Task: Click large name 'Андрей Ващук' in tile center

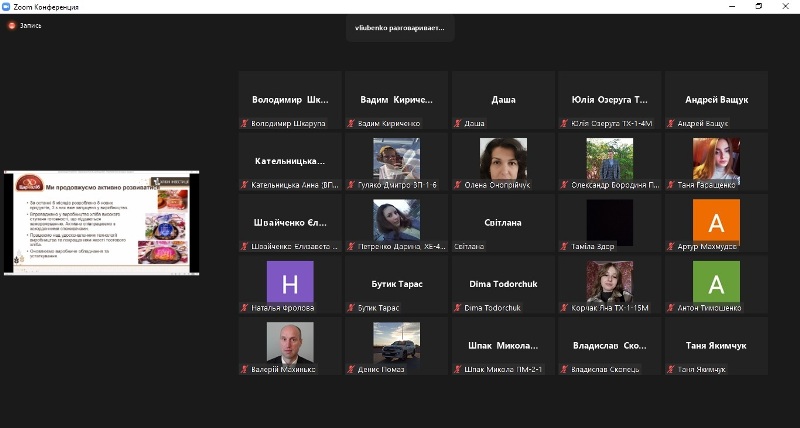Action: (716, 100)
